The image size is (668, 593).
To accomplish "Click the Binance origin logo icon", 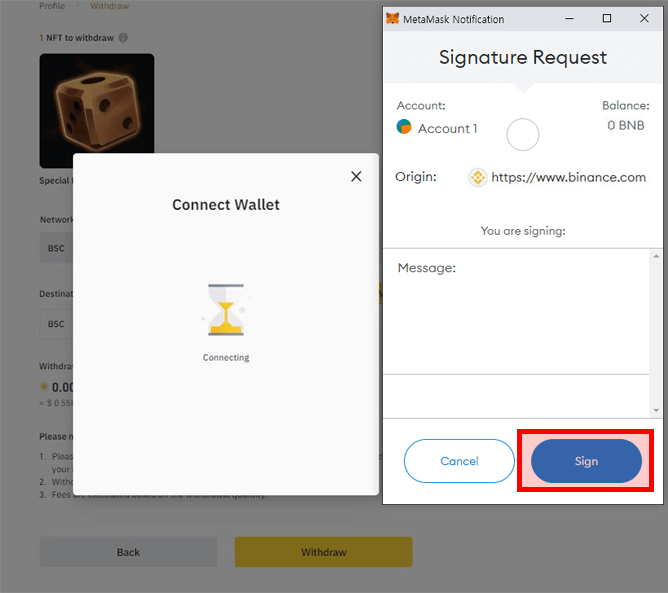I will coord(478,177).
